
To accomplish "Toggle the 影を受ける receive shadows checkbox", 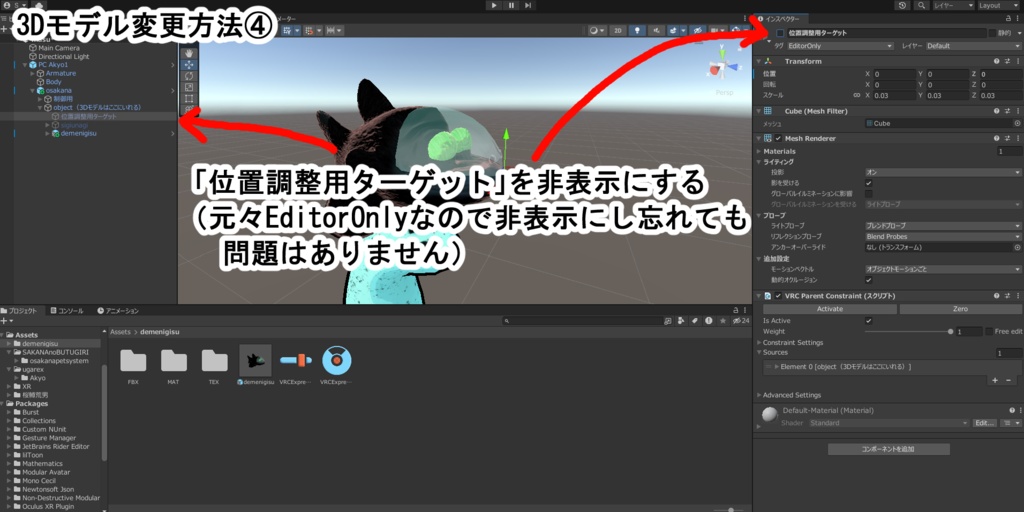I will tap(869, 183).
